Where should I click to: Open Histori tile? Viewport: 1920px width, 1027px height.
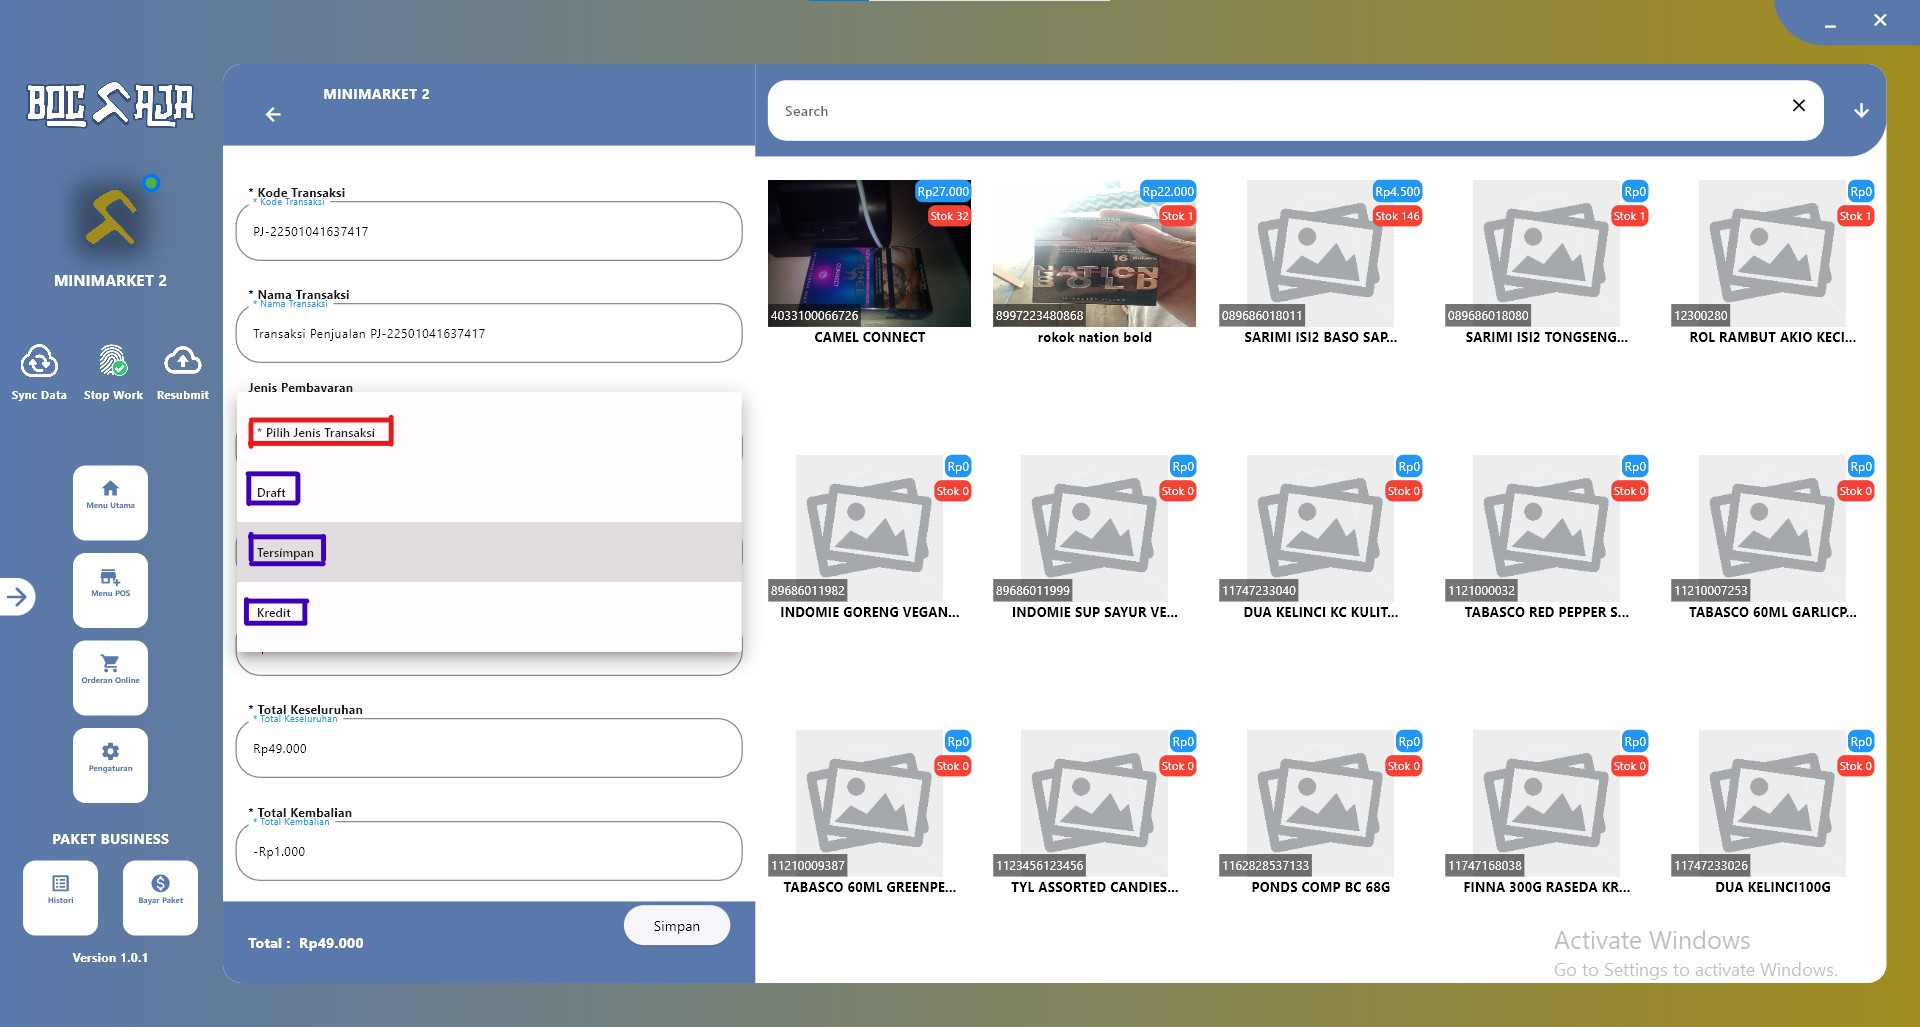coord(60,897)
